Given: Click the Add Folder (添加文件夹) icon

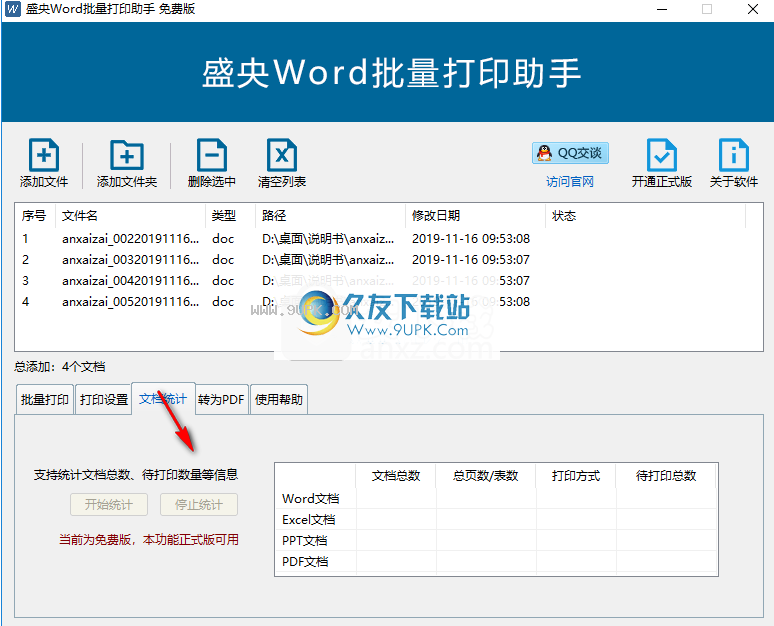Looking at the screenshot, I should 127,155.
